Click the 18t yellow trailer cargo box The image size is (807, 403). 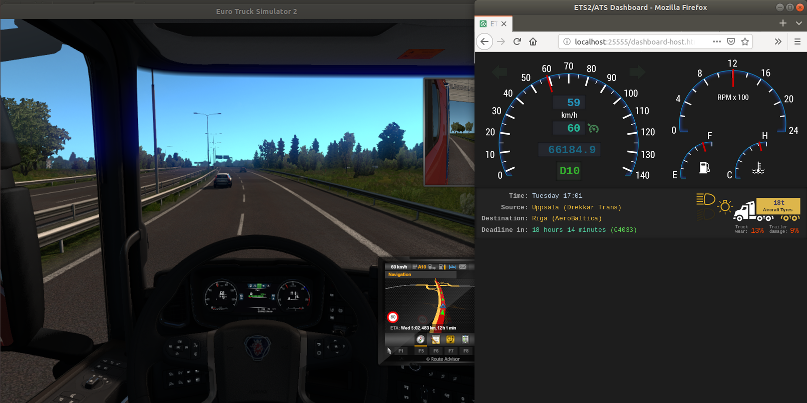coord(778,206)
